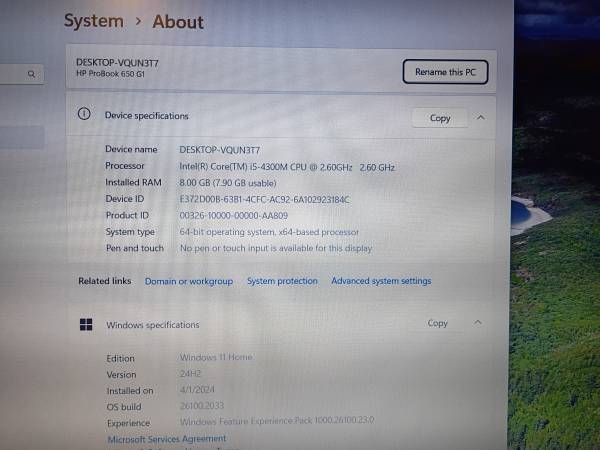Open the System protection link
The height and width of the screenshot is (450, 600).
[x=282, y=281]
